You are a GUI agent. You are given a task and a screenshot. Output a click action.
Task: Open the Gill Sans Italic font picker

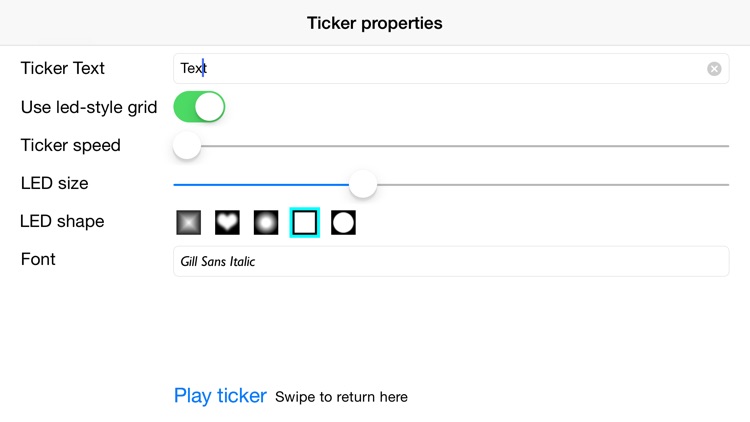pos(451,261)
